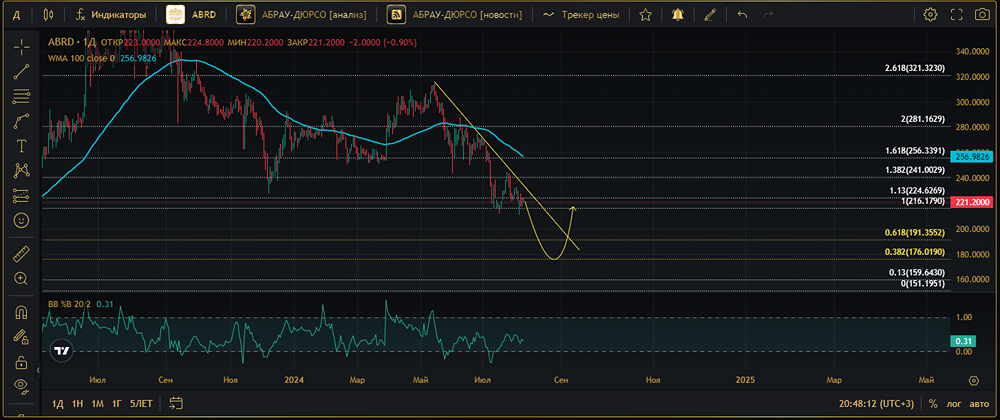Screen dimensions: 1000x420
Task: Toggle lock all drawings
Action: tap(20, 361)
